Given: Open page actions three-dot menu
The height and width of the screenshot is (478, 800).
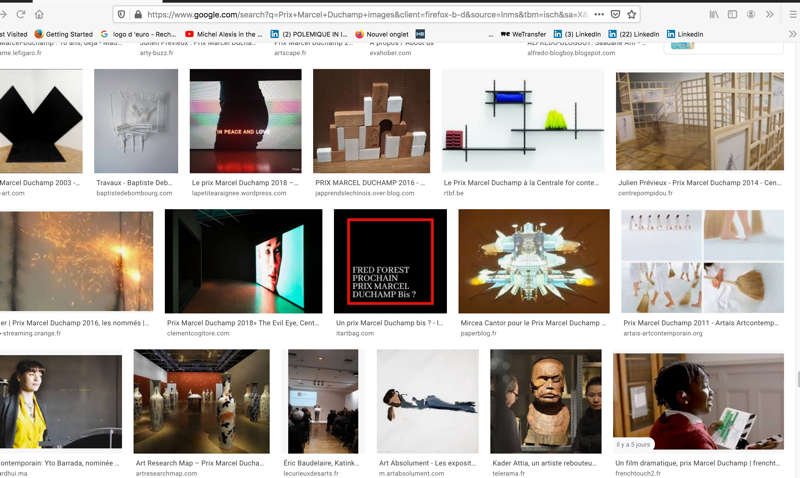Looking at the screenshot, I should pyautogui.click(x=598, y=14).
